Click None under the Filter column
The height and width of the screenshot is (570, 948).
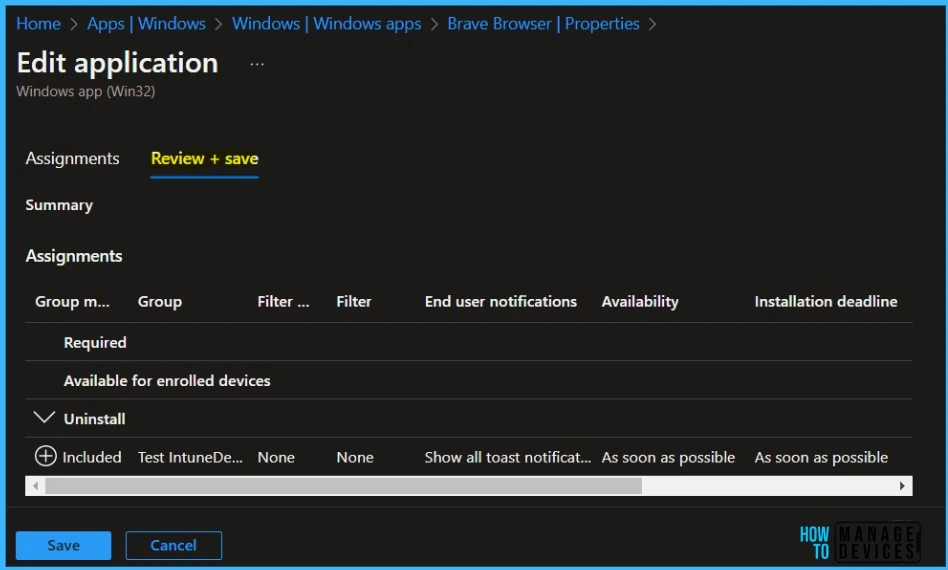click(355, 457)
